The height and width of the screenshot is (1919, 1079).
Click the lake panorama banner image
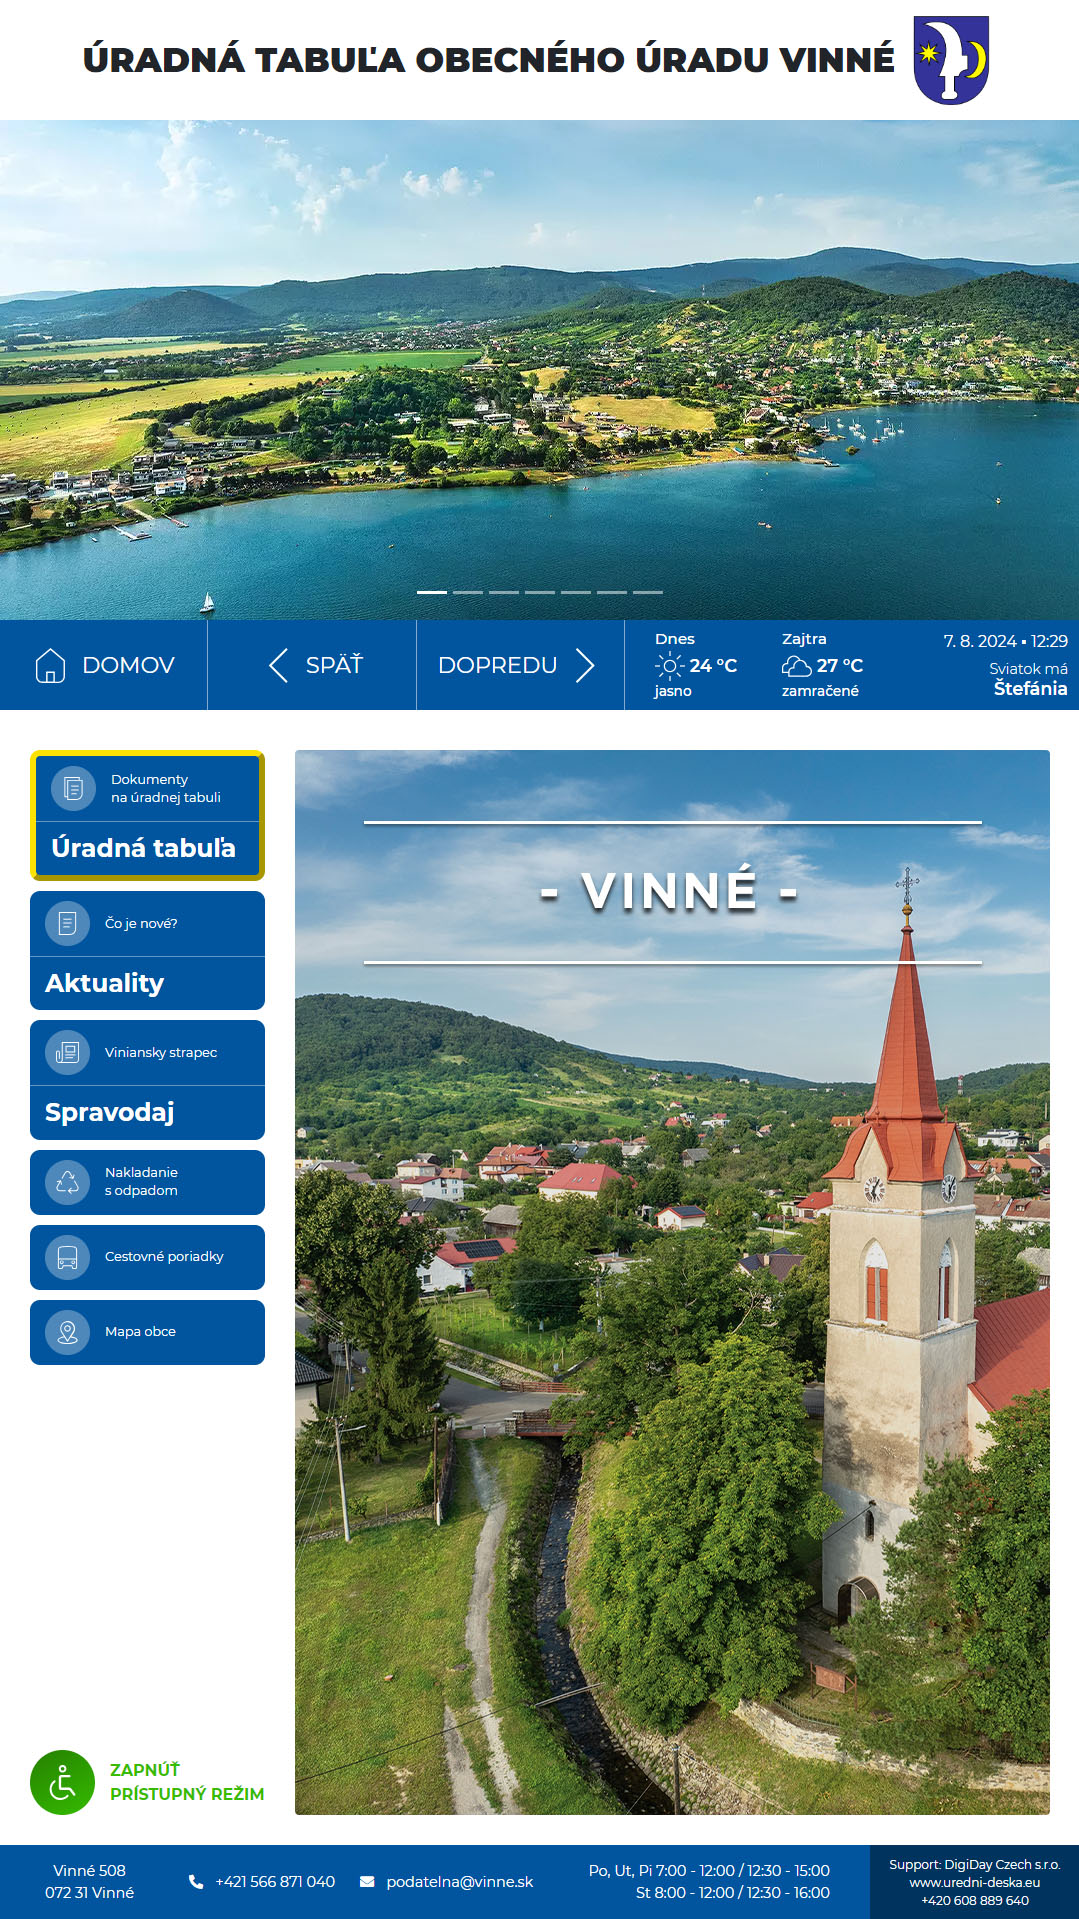point(539,370)
